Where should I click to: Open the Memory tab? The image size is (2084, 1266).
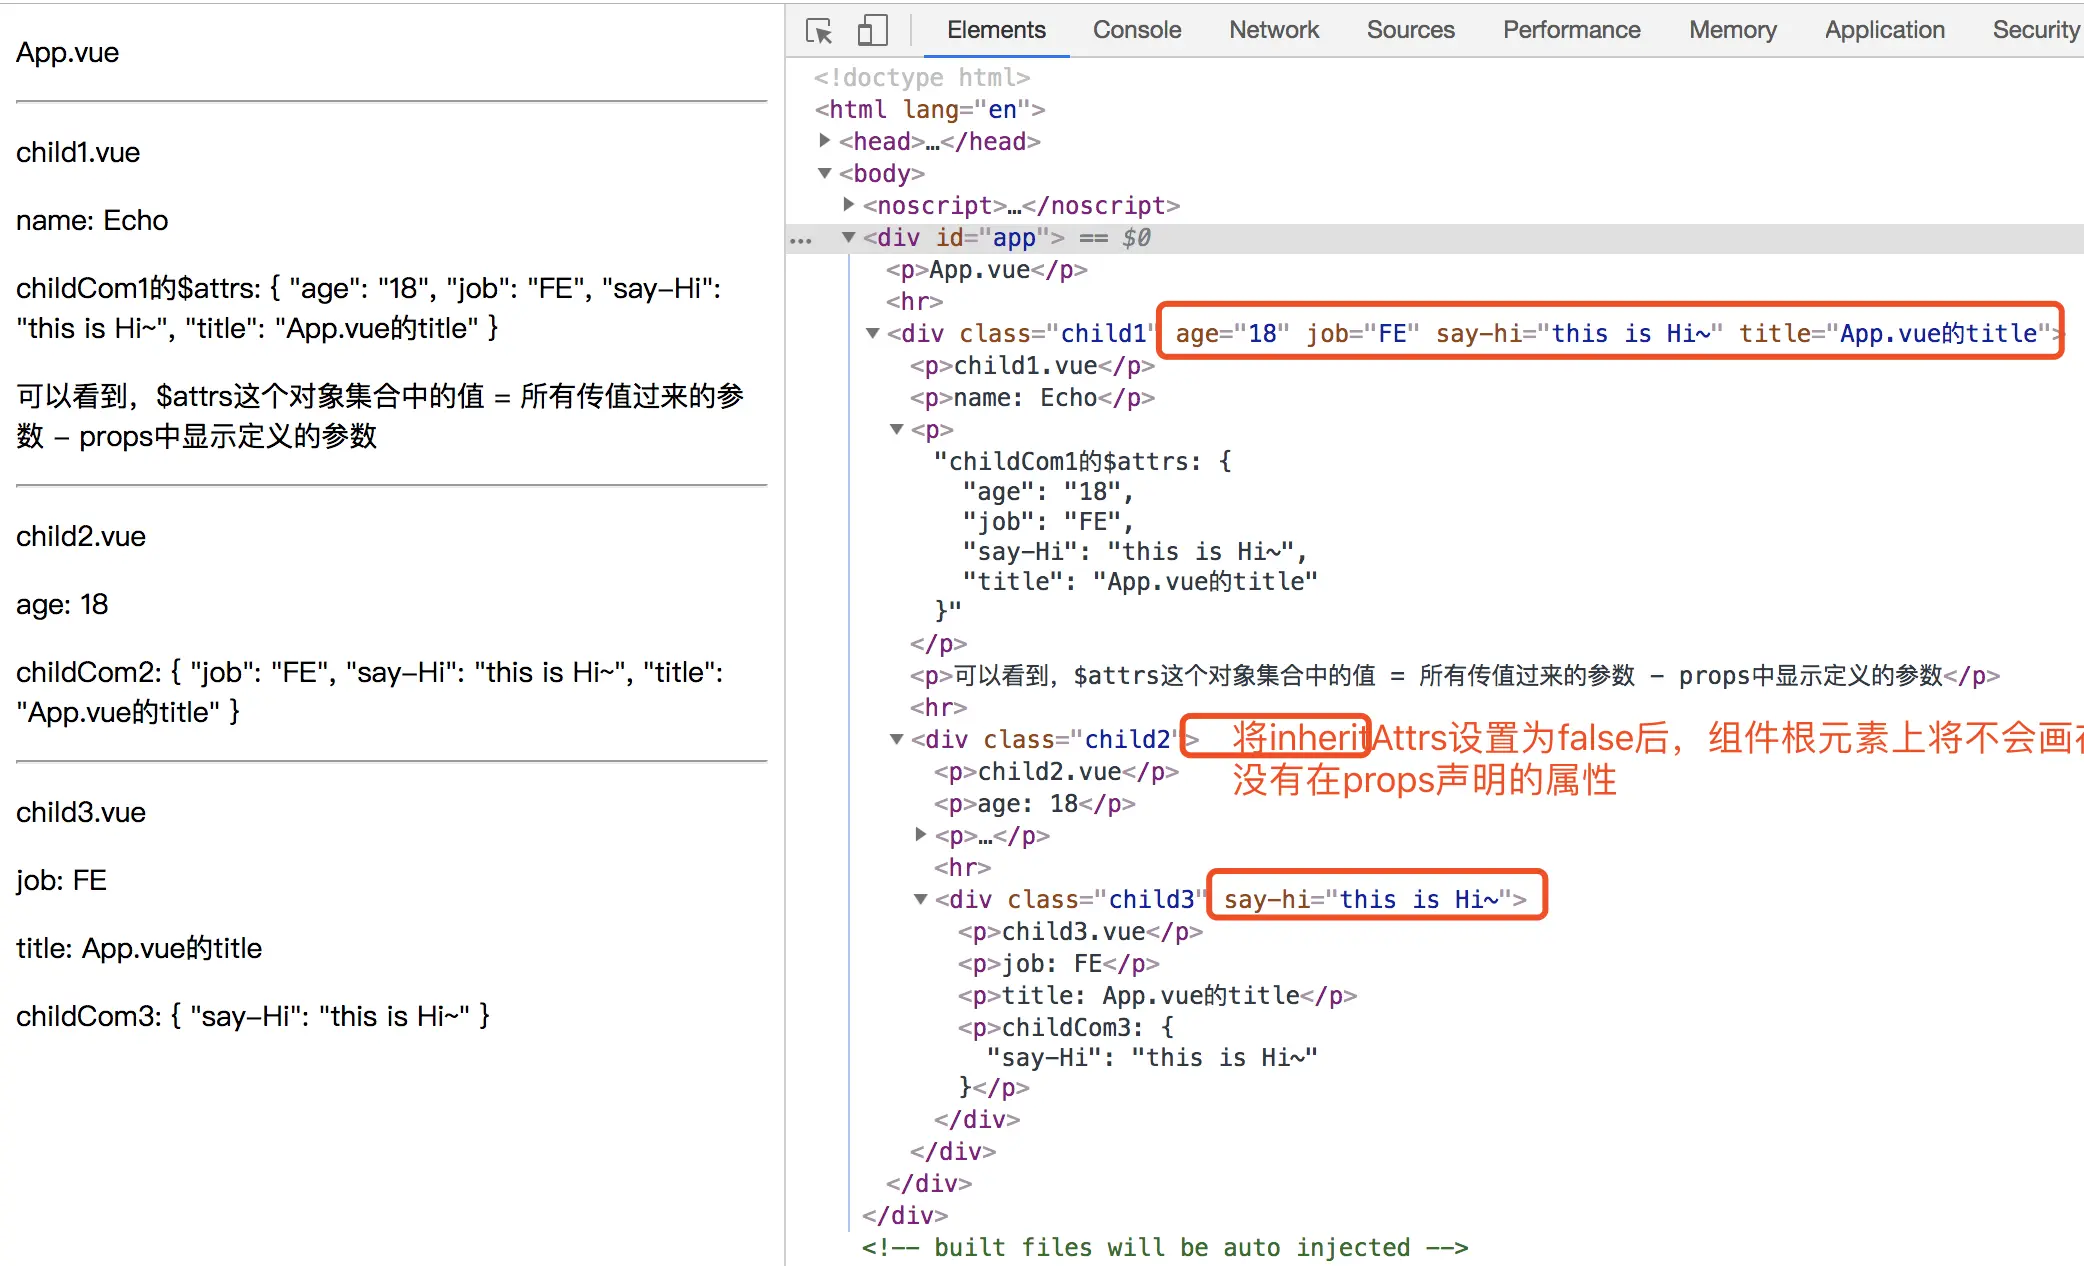click(1732, 30)
